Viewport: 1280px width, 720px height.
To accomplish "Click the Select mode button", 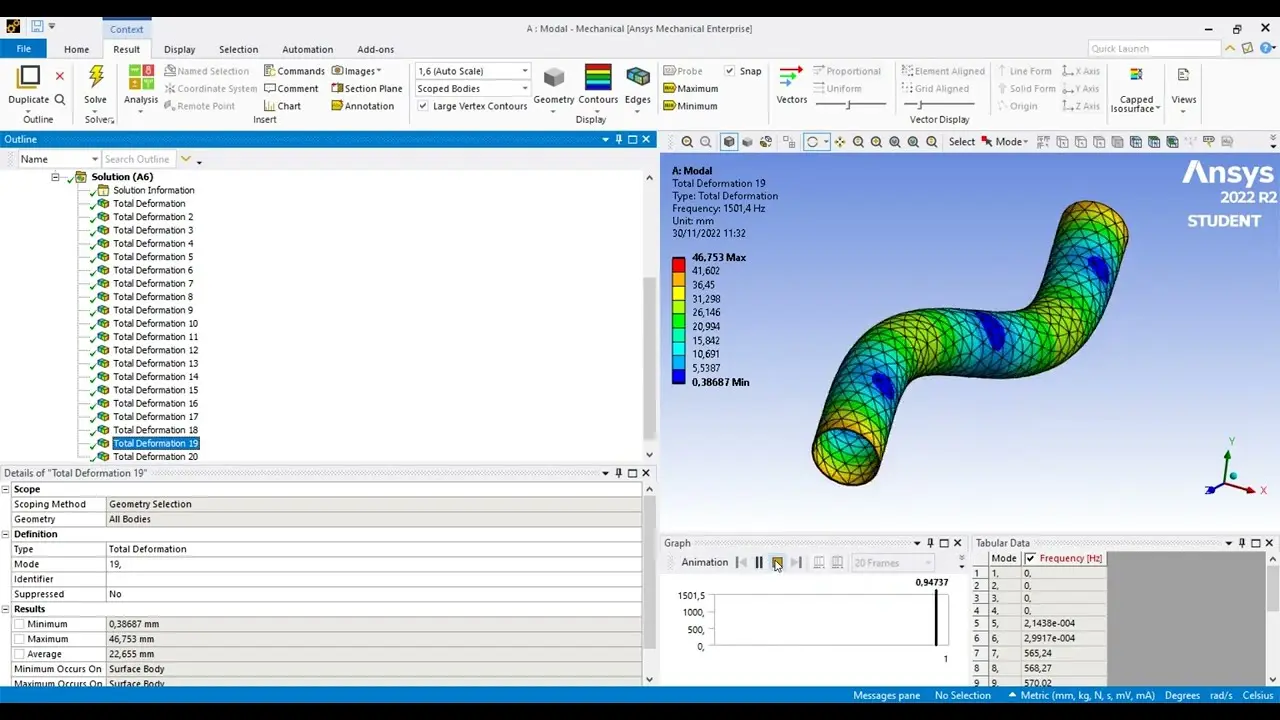I will 961,142.
